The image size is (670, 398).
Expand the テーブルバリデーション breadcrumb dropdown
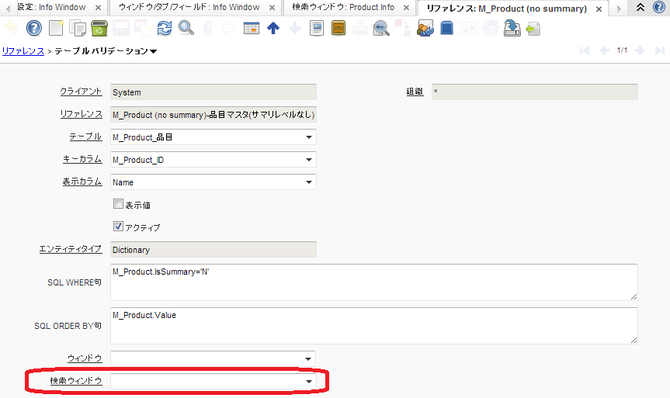coord(153,51)
